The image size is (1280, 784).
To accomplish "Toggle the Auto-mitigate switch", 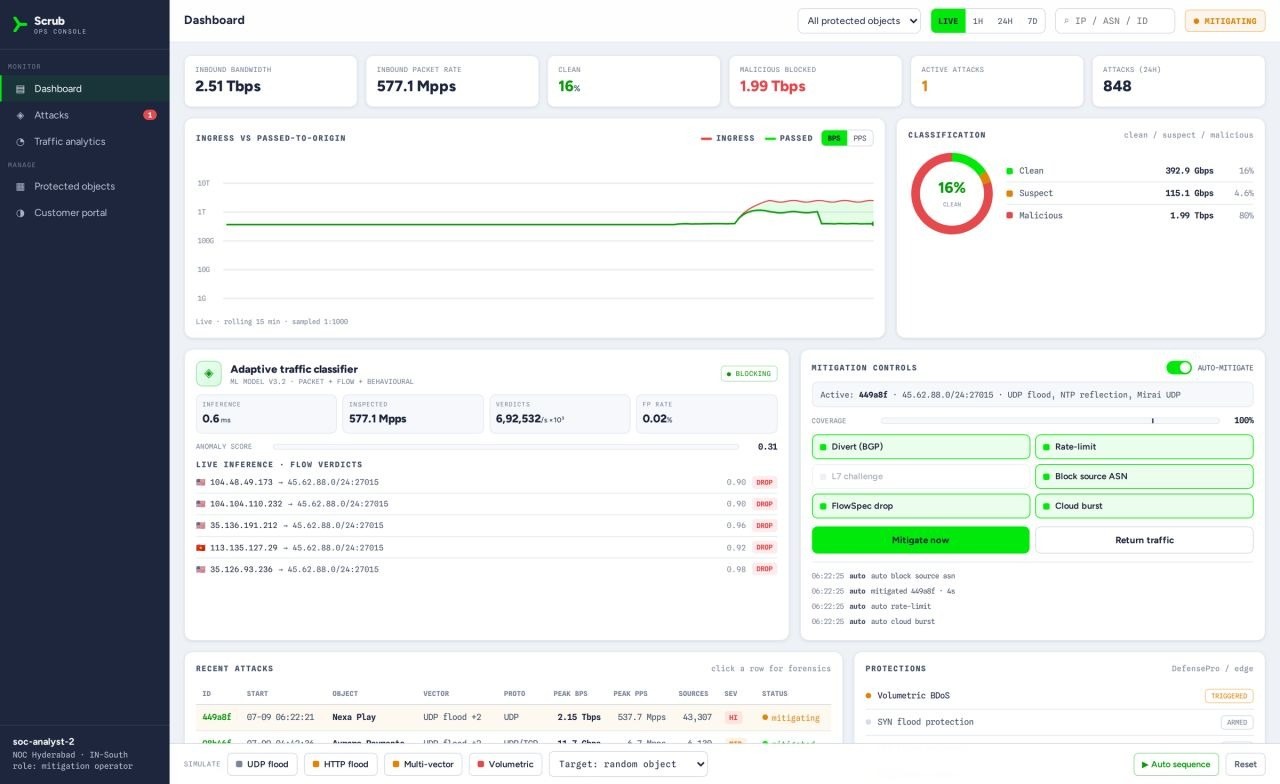I will [1179, 368].
